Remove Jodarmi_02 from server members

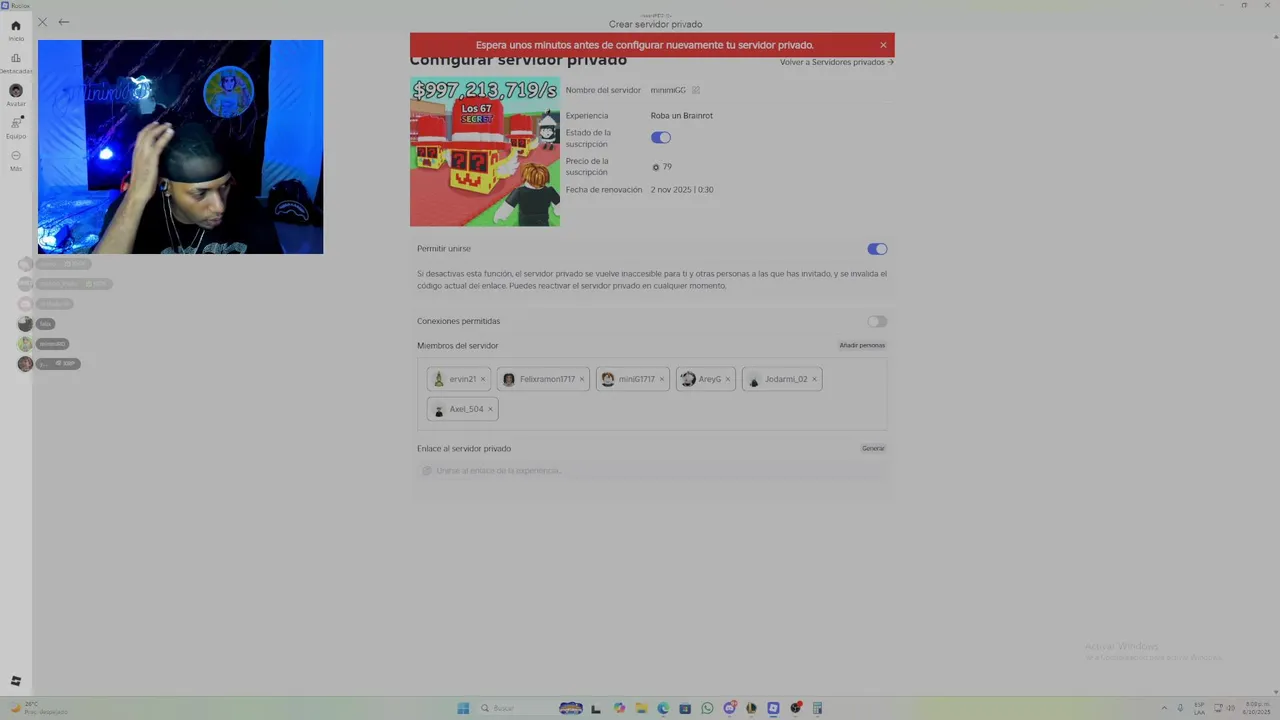(x=815, y=379)
